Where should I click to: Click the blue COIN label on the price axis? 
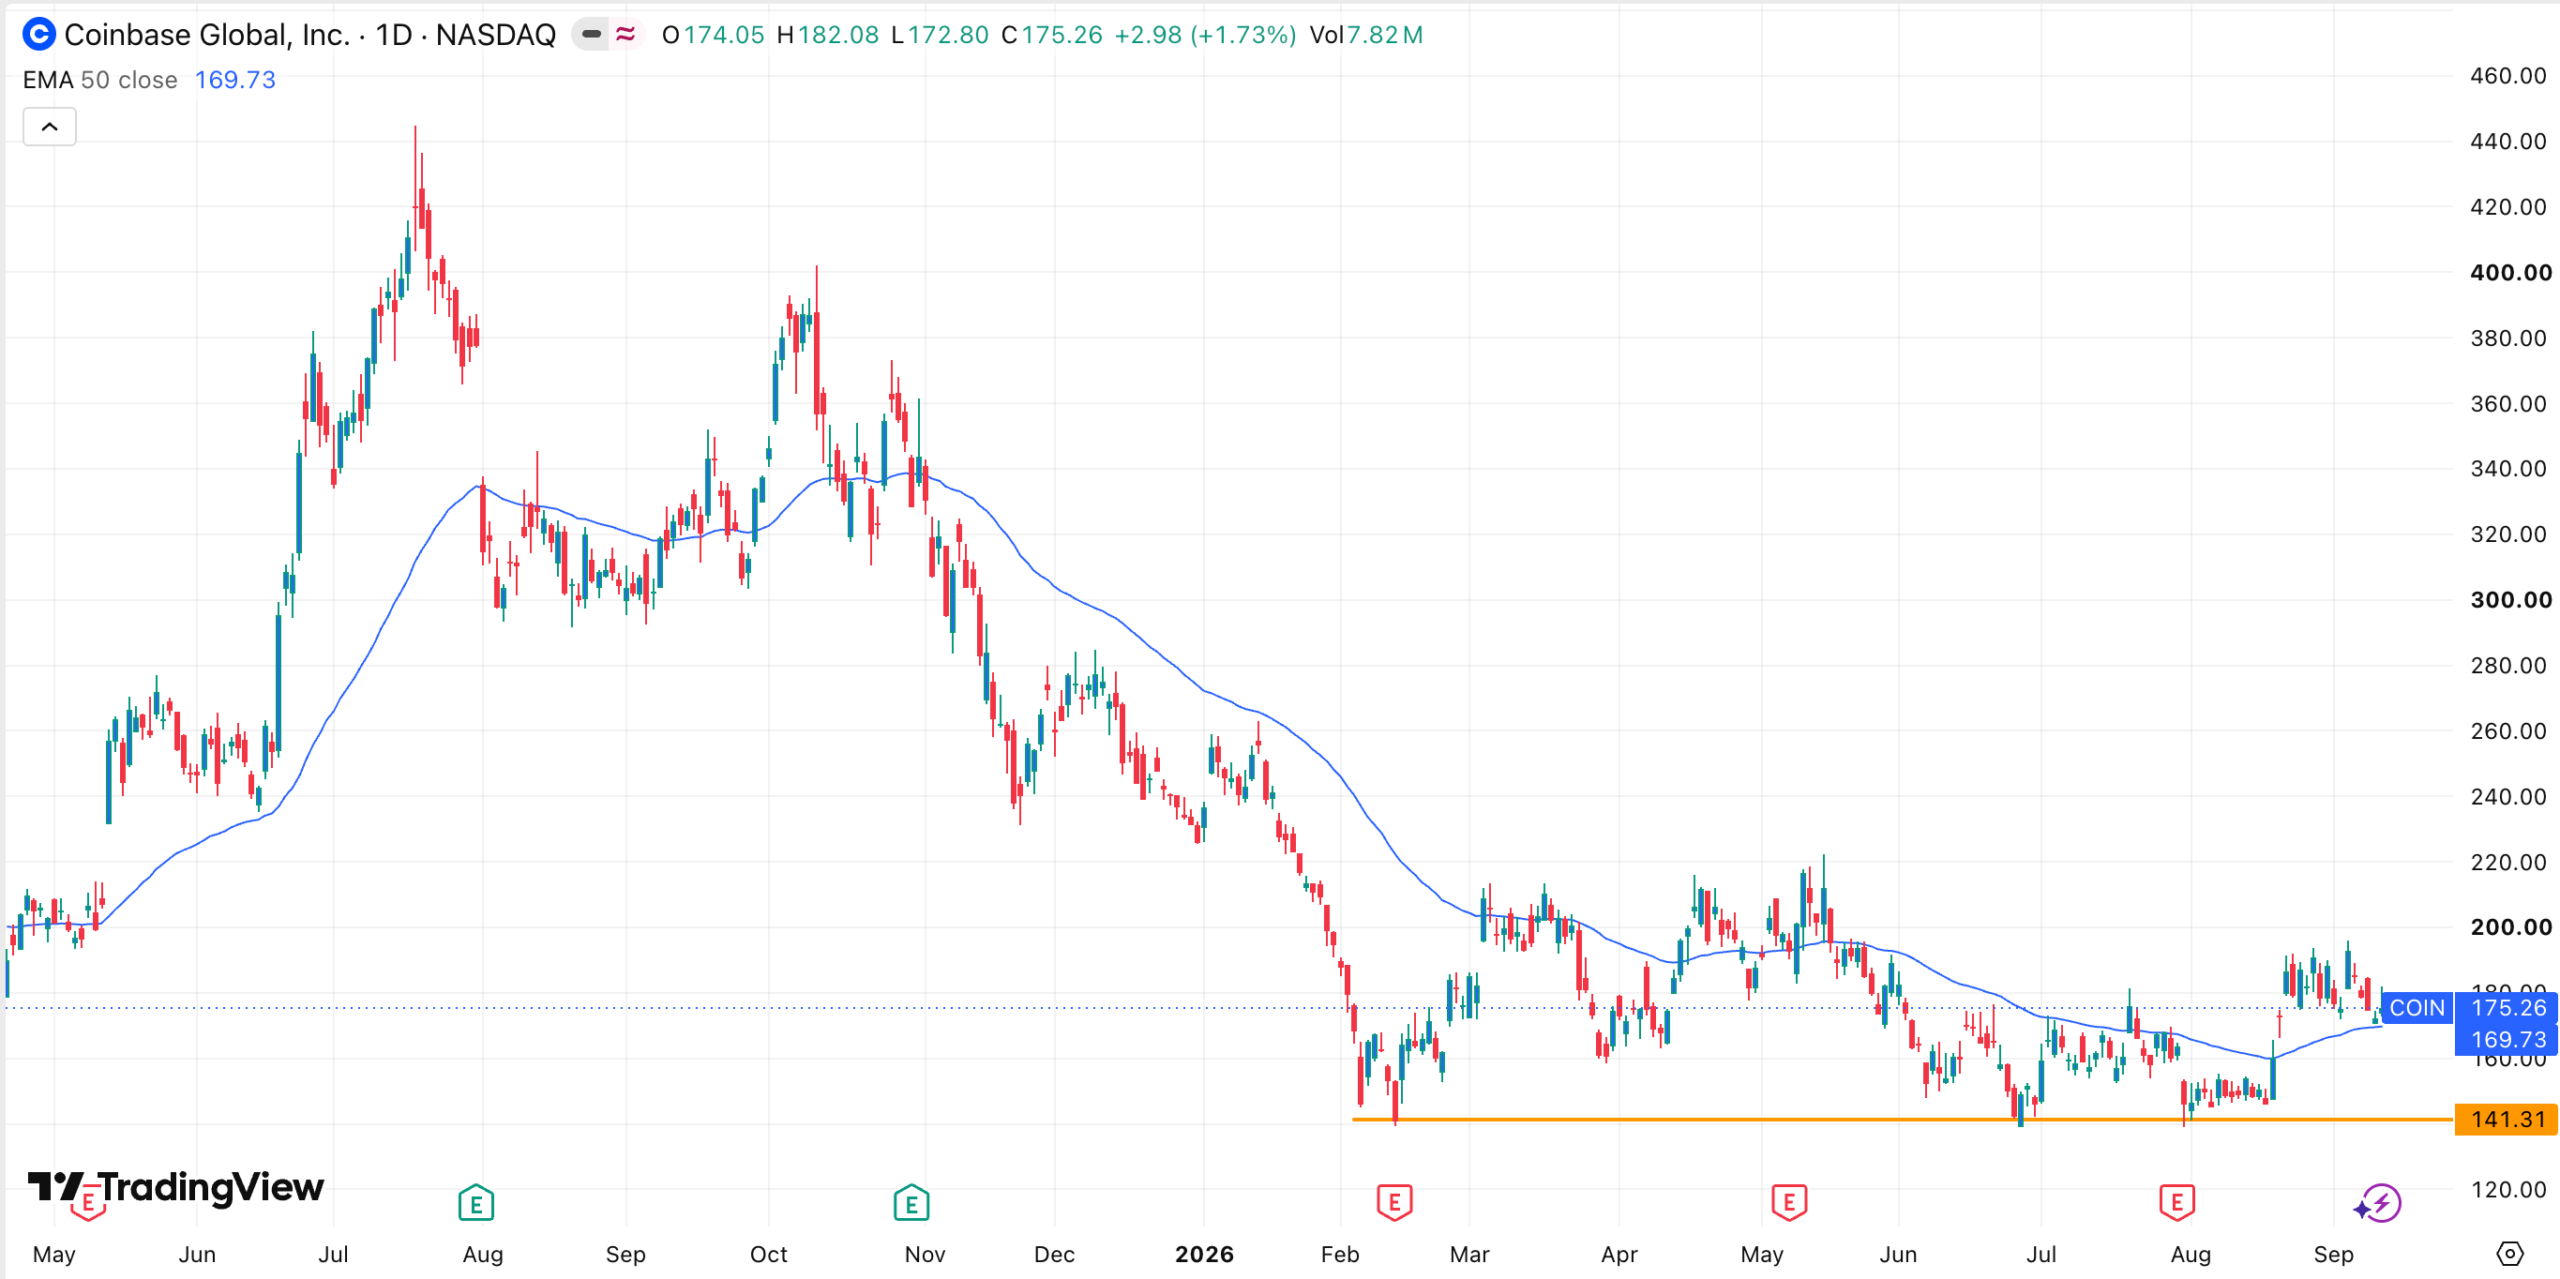point(2417,1008)
